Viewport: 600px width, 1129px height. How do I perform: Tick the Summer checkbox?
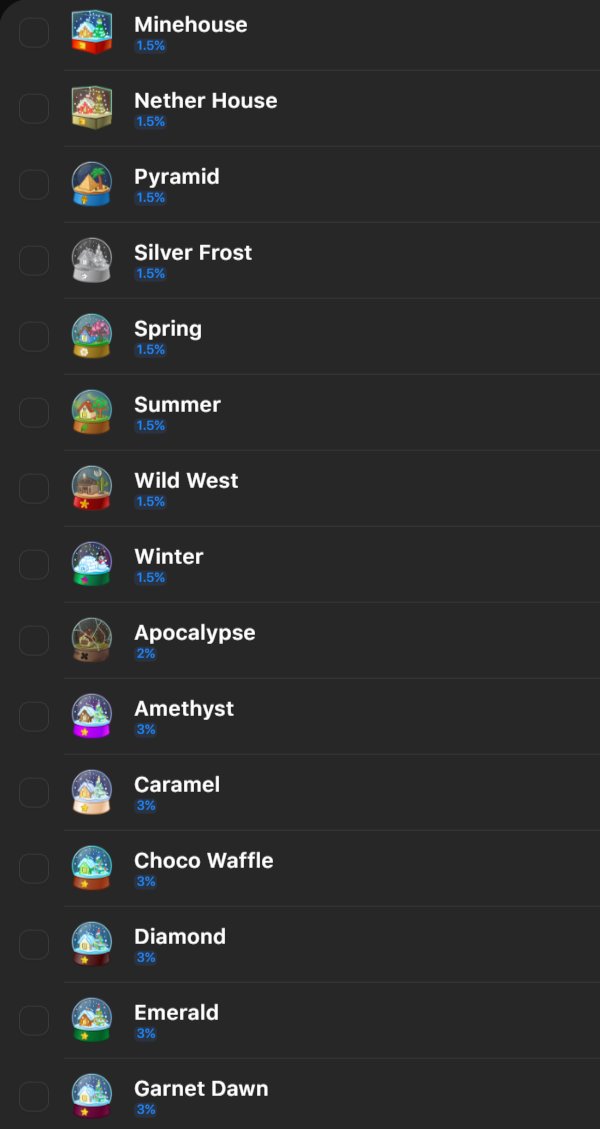(x=34, y=412)
